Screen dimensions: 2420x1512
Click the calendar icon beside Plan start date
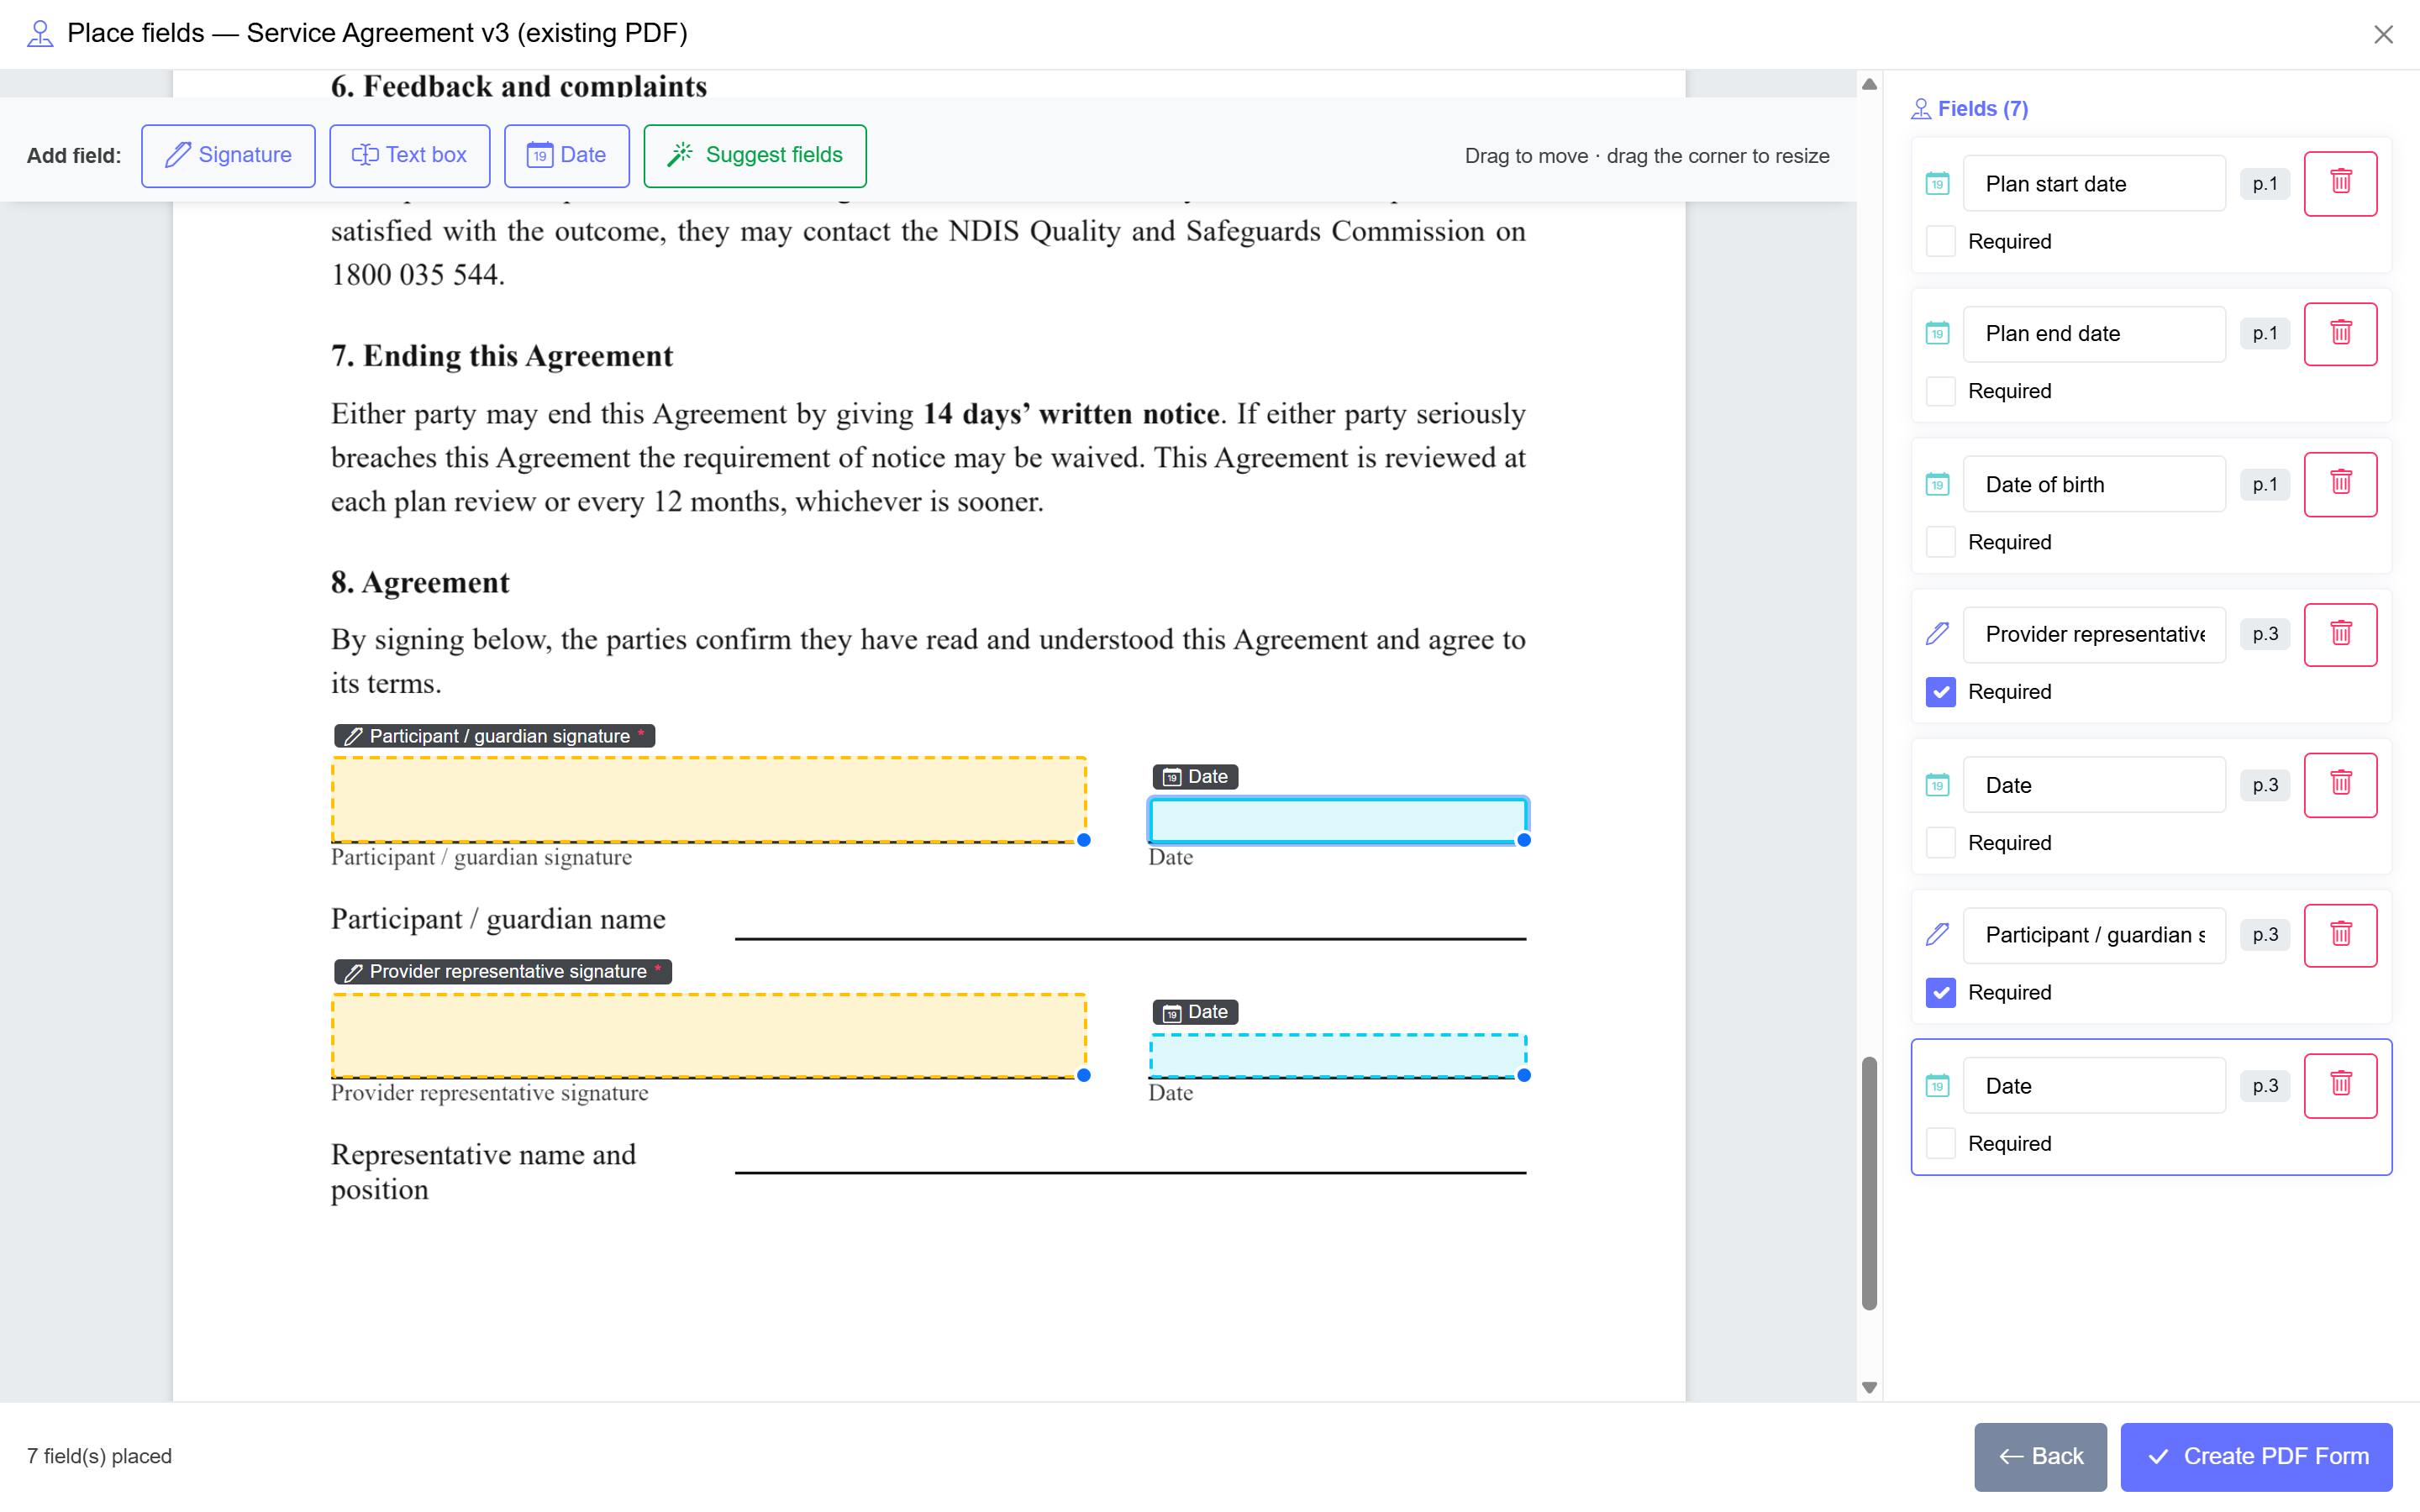(x=1937, y=184)
